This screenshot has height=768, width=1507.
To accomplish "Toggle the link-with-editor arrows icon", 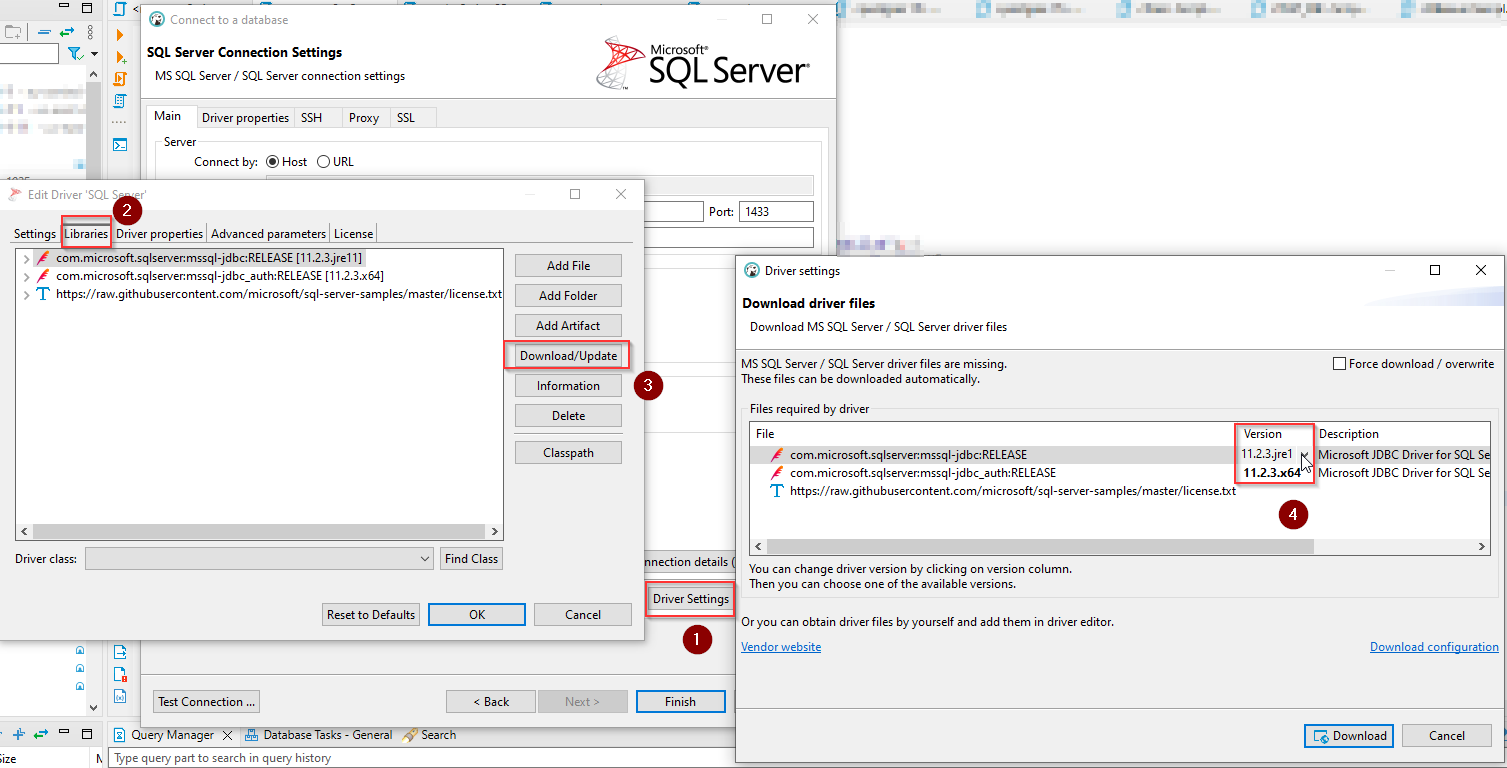I will pyautogui.click(x=65, y=31).
